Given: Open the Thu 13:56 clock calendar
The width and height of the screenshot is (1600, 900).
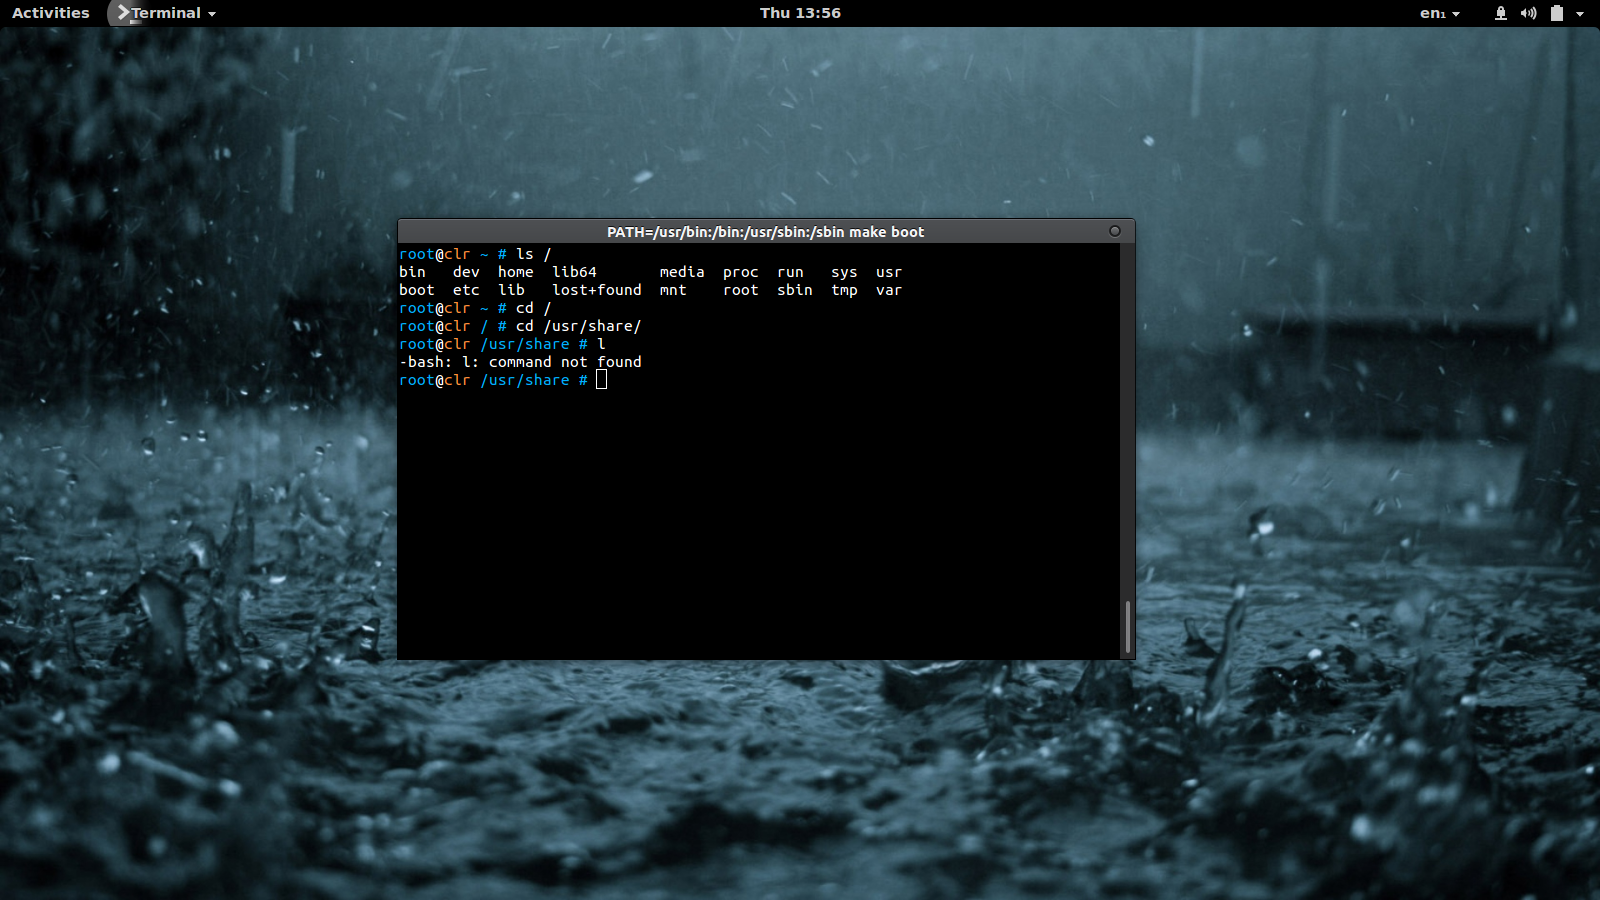Looking at the screenshot, I should coord(800,13).
